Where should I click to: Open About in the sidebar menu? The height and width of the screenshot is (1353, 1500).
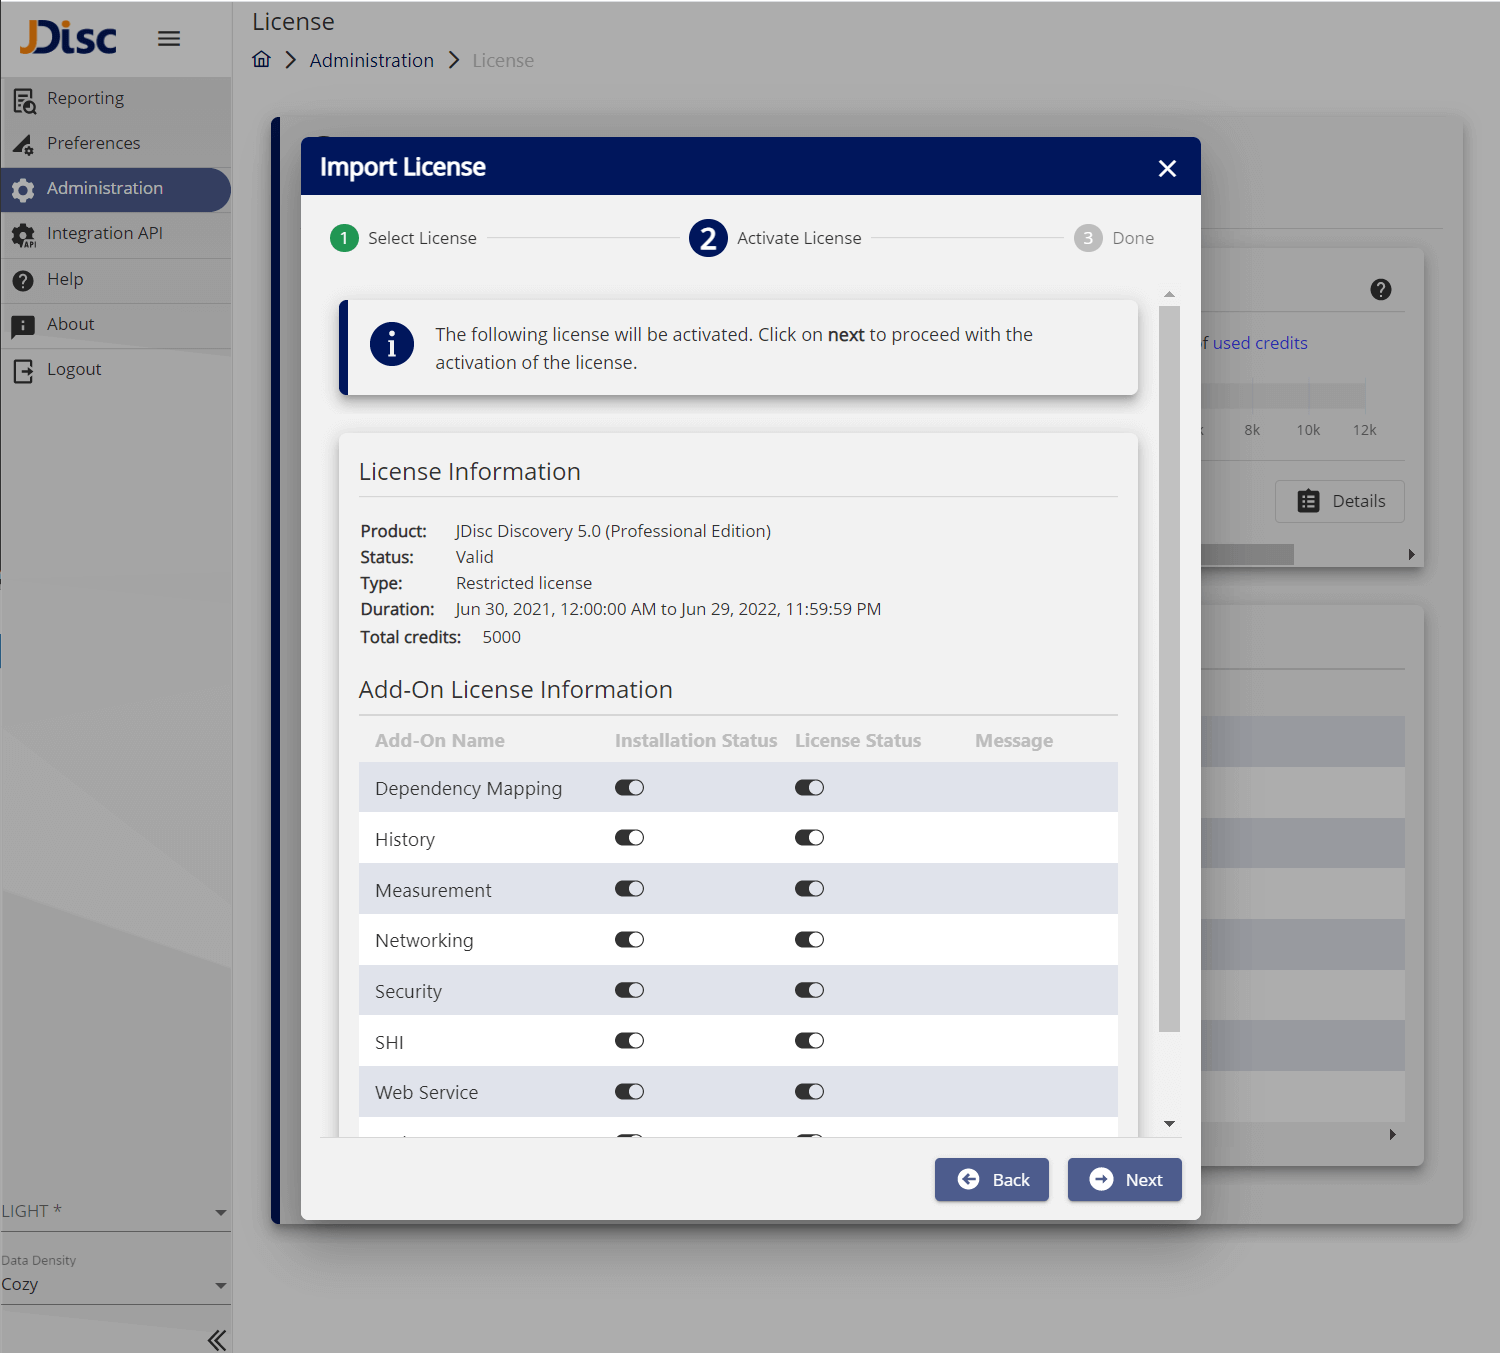click(70, 324)
